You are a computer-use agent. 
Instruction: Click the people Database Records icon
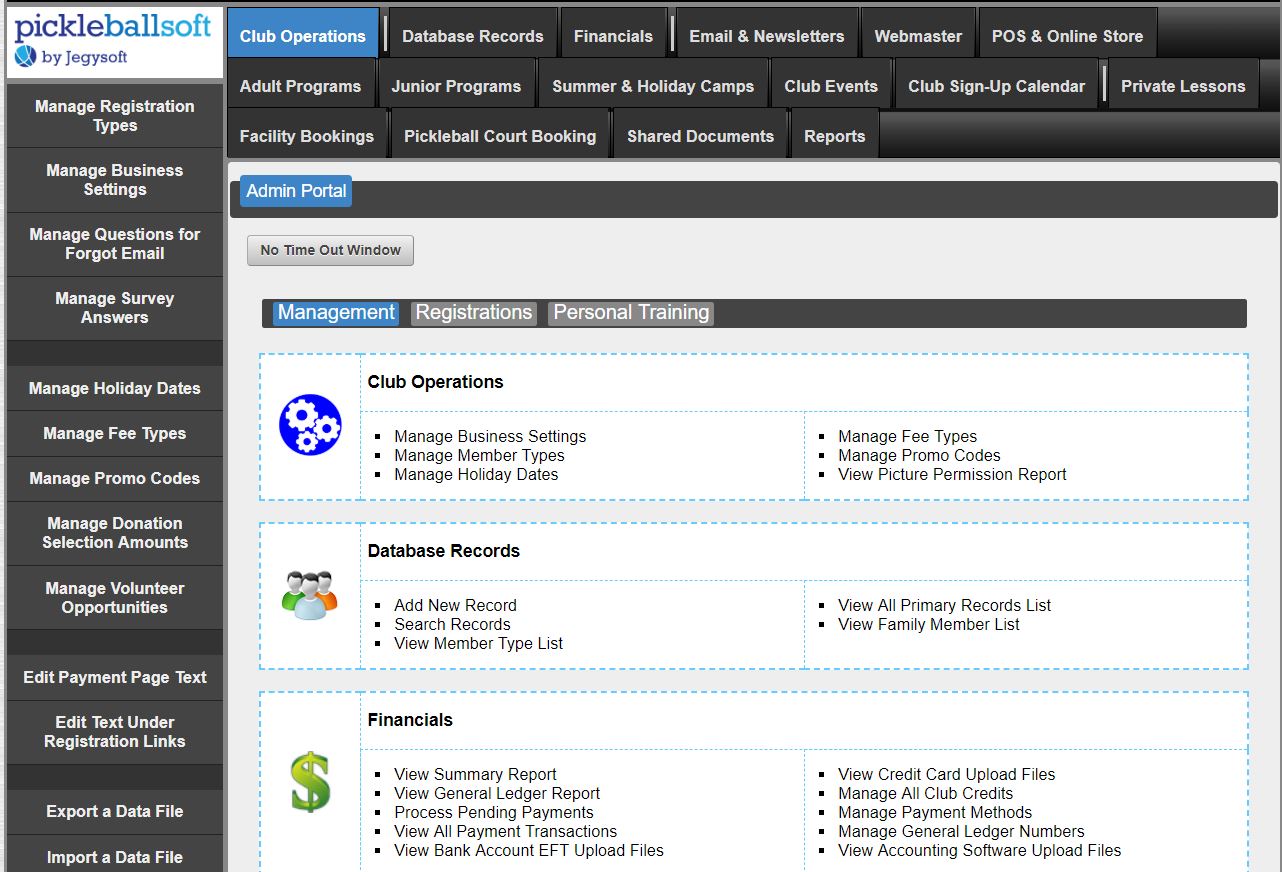310,595
